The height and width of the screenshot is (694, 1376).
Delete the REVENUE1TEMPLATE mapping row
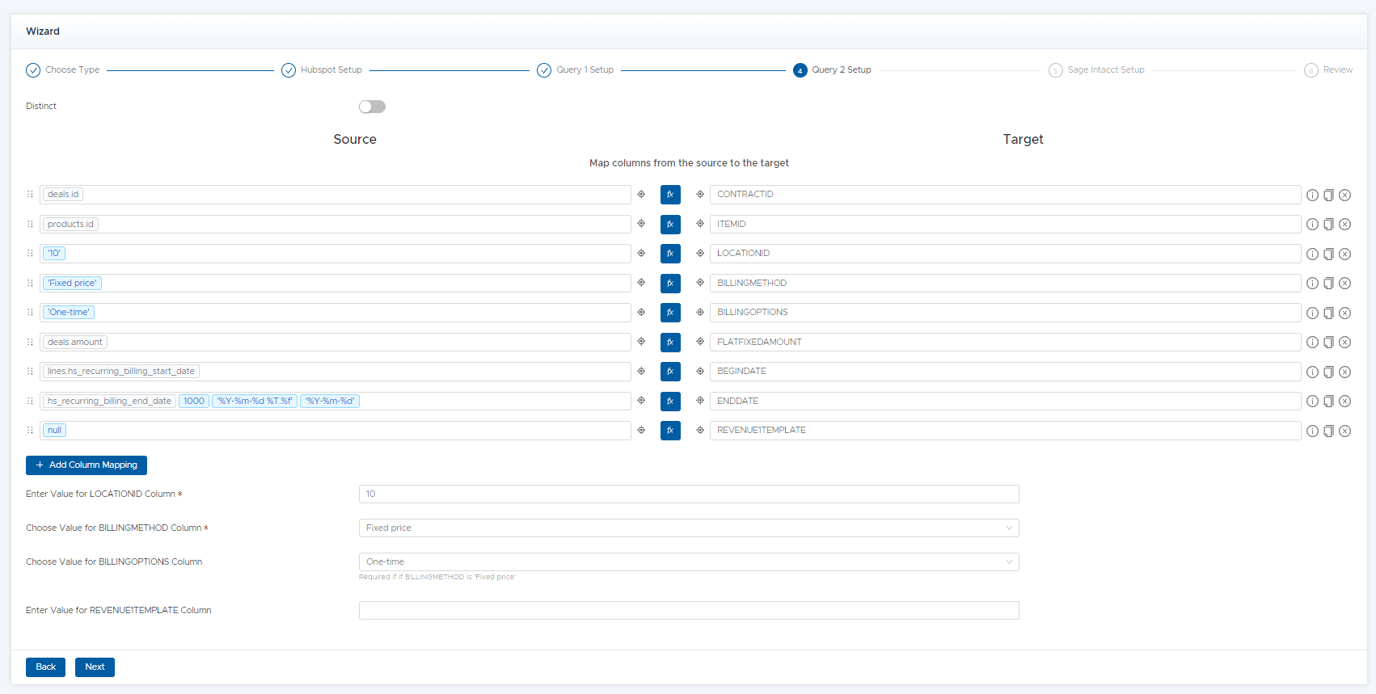(x=1345, y=431)
